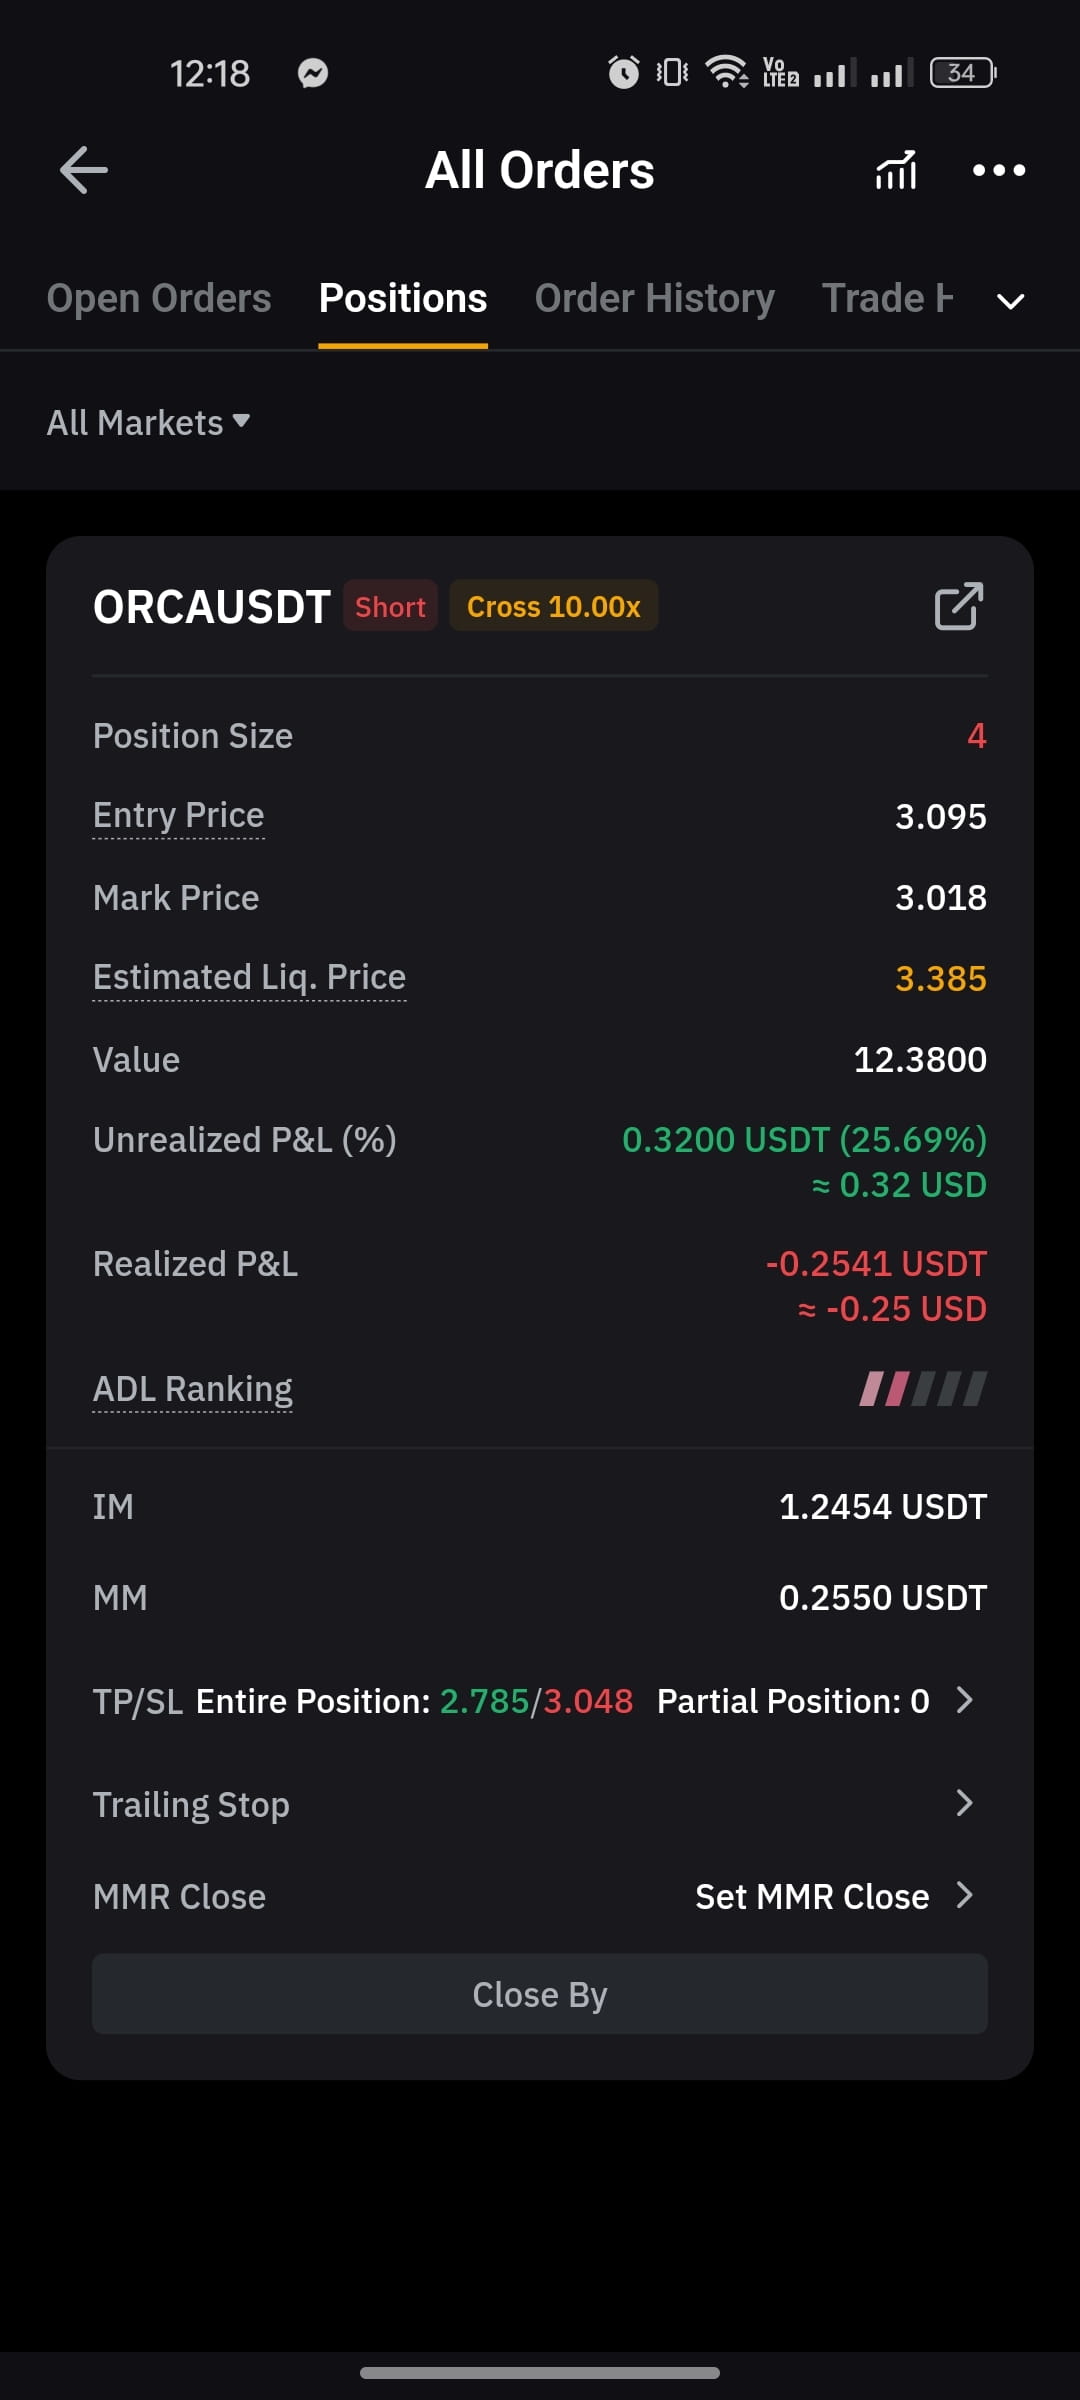Tap the Messenger notification icon
The height and width of the screenshot is (2400, 1080).
tap(313, 73)
